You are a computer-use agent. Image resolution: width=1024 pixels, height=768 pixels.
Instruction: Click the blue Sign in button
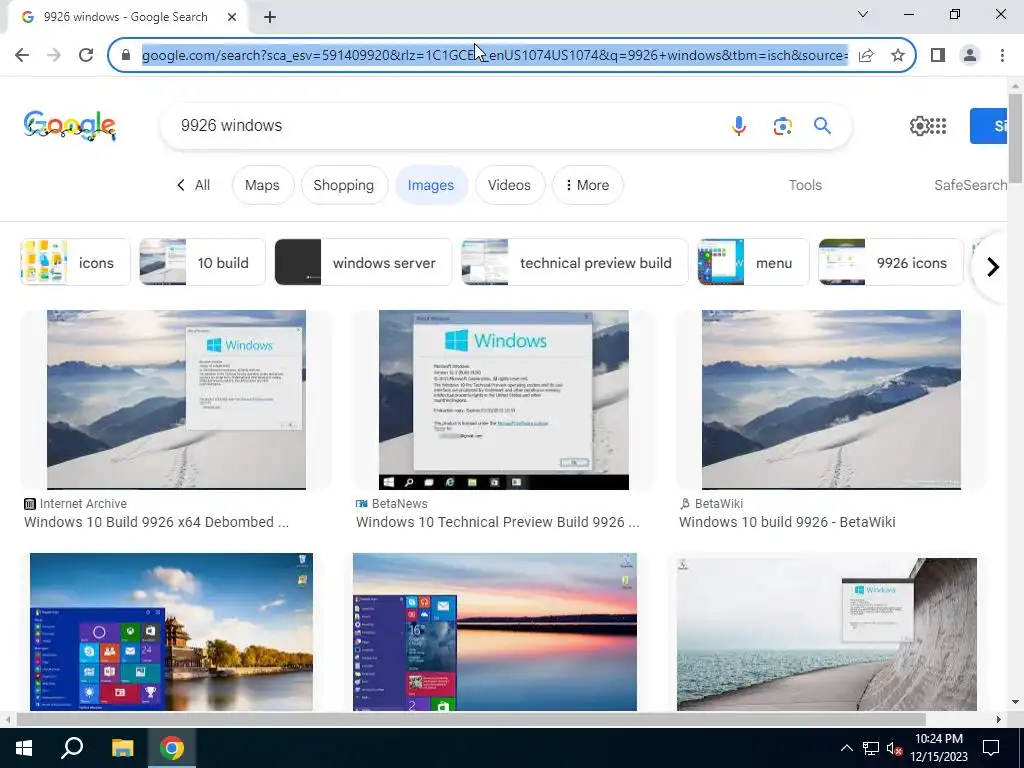(988, 125)
